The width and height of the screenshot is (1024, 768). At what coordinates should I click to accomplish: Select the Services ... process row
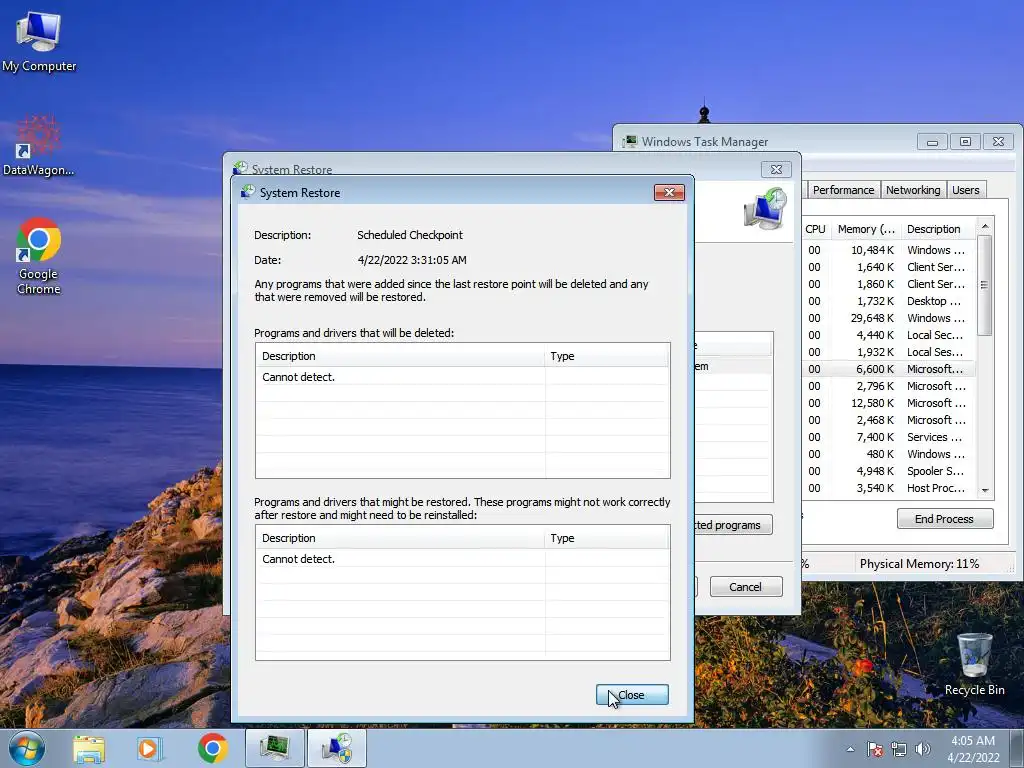888,437
